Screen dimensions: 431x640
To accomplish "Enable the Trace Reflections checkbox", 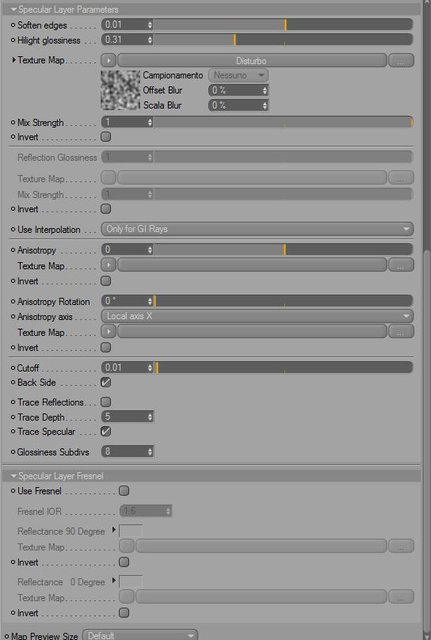I will [x=106, y=402].
